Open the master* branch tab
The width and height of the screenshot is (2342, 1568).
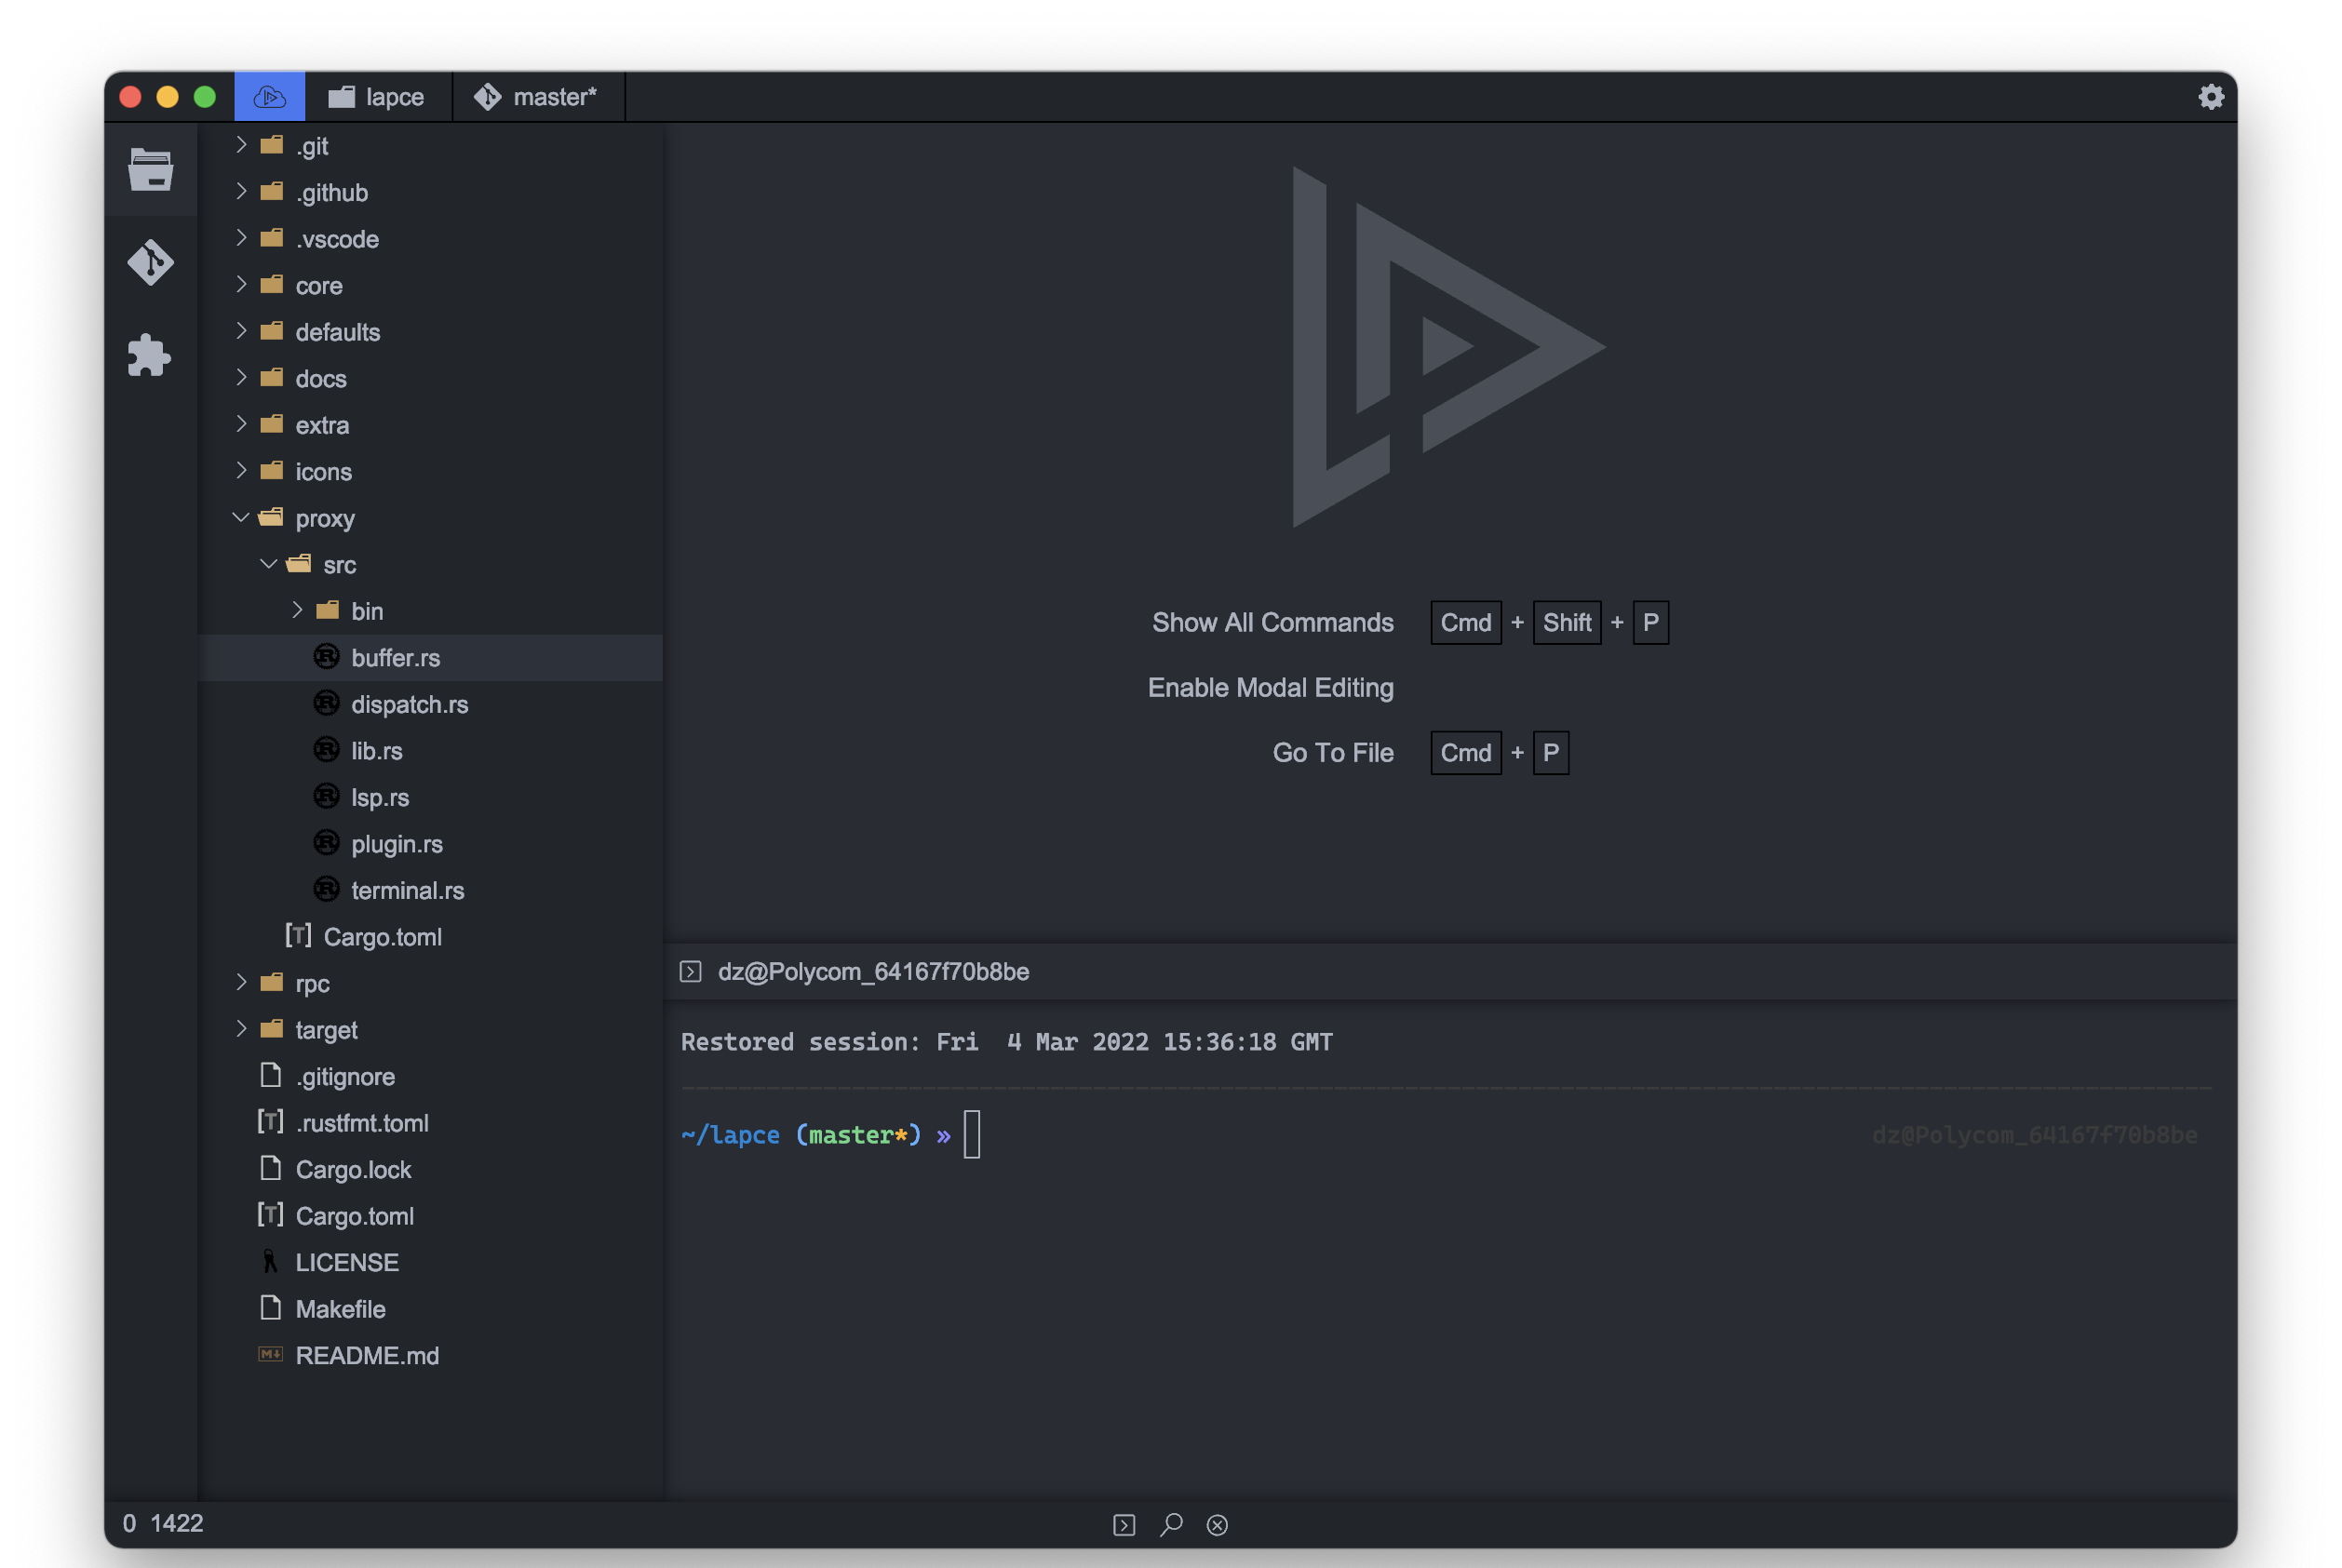click(x=538, y=97)
